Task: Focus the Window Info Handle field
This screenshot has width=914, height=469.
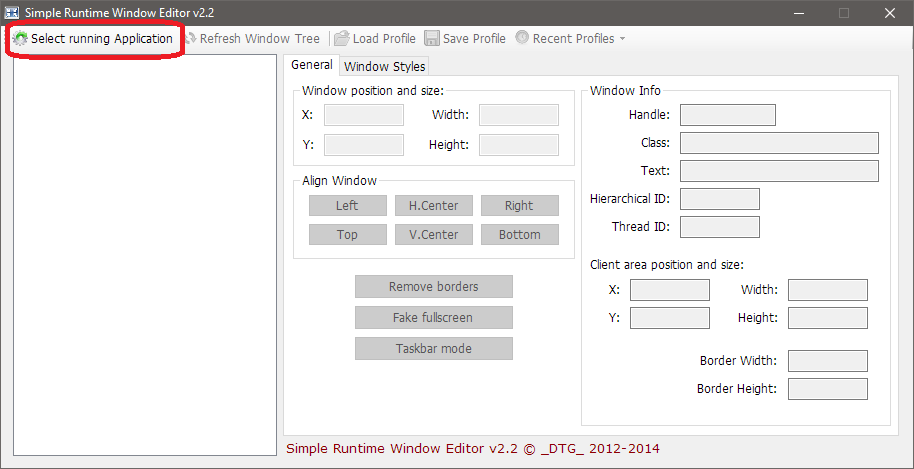Action: (727, 115)
